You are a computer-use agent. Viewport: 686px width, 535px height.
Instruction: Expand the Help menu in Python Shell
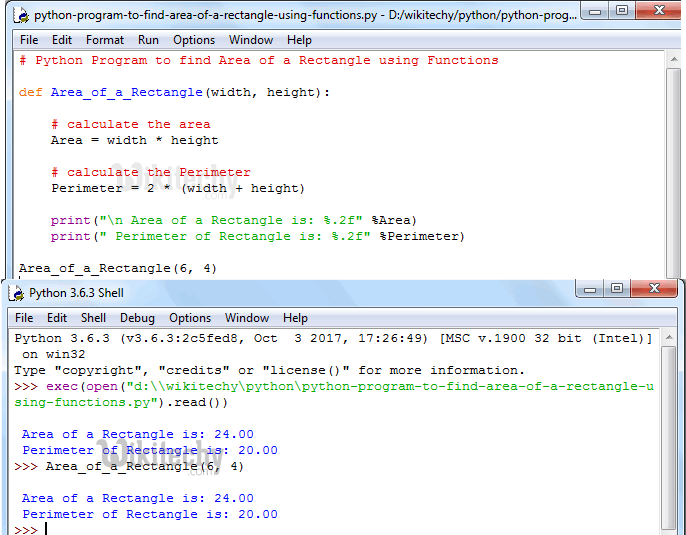295,318
